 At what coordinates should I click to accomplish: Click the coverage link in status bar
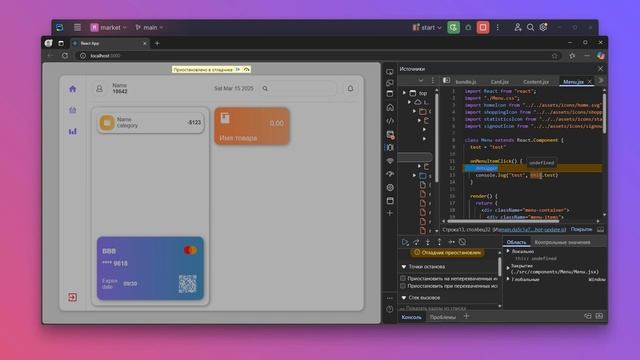pos(581,229)
